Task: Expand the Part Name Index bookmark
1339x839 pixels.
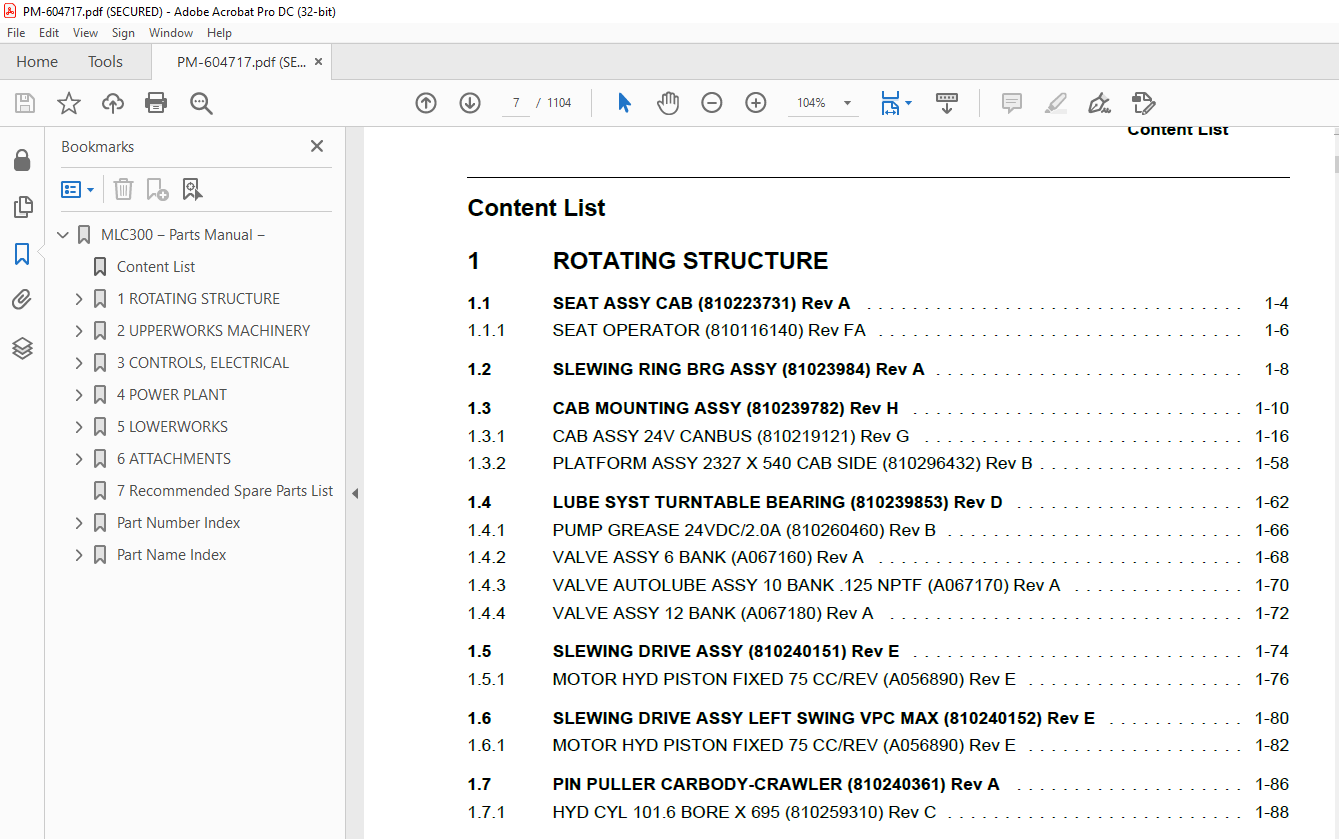Action: click(x=79, y=555)
